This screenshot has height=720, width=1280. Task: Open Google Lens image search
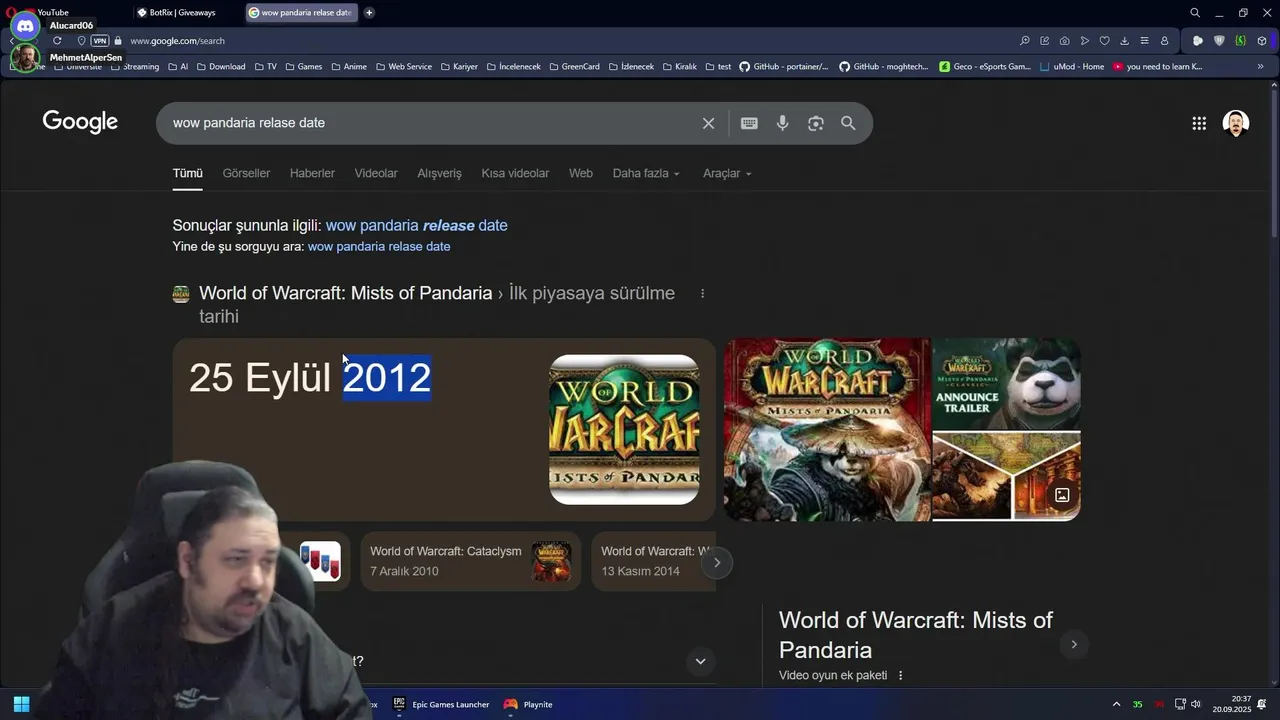click(816, 123)
